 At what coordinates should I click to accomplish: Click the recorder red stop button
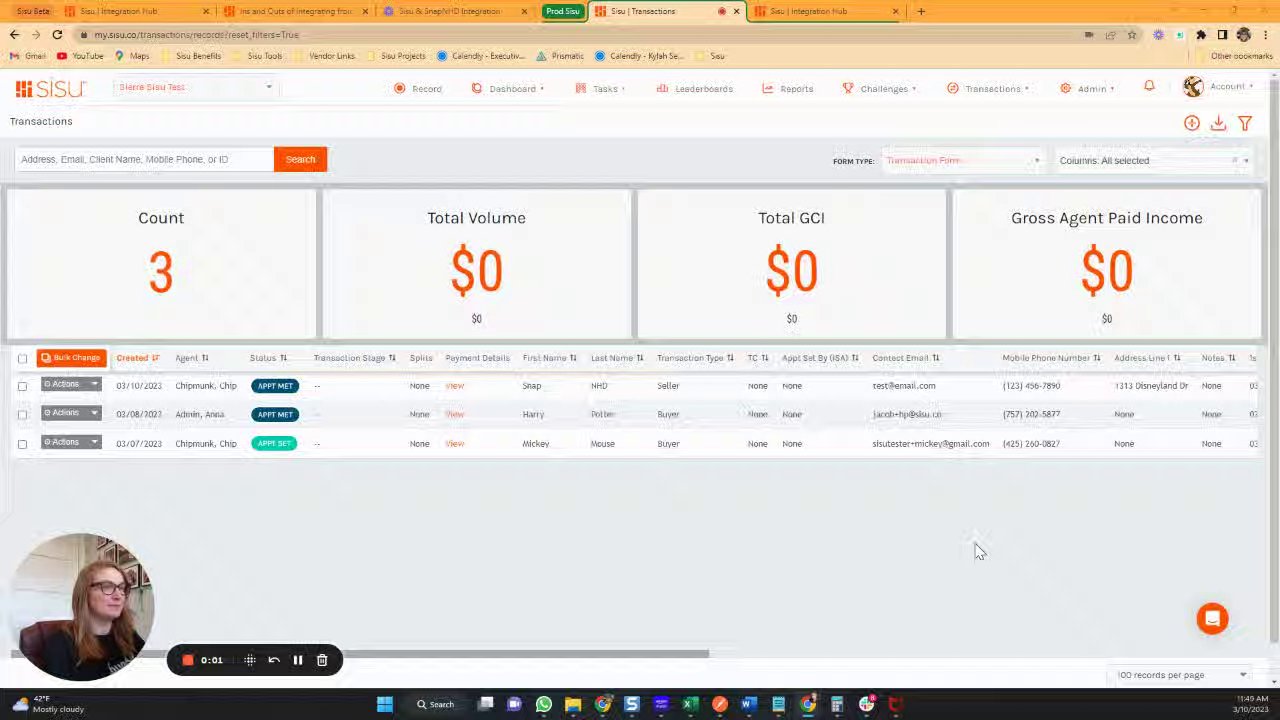click(x=187, y=660)
